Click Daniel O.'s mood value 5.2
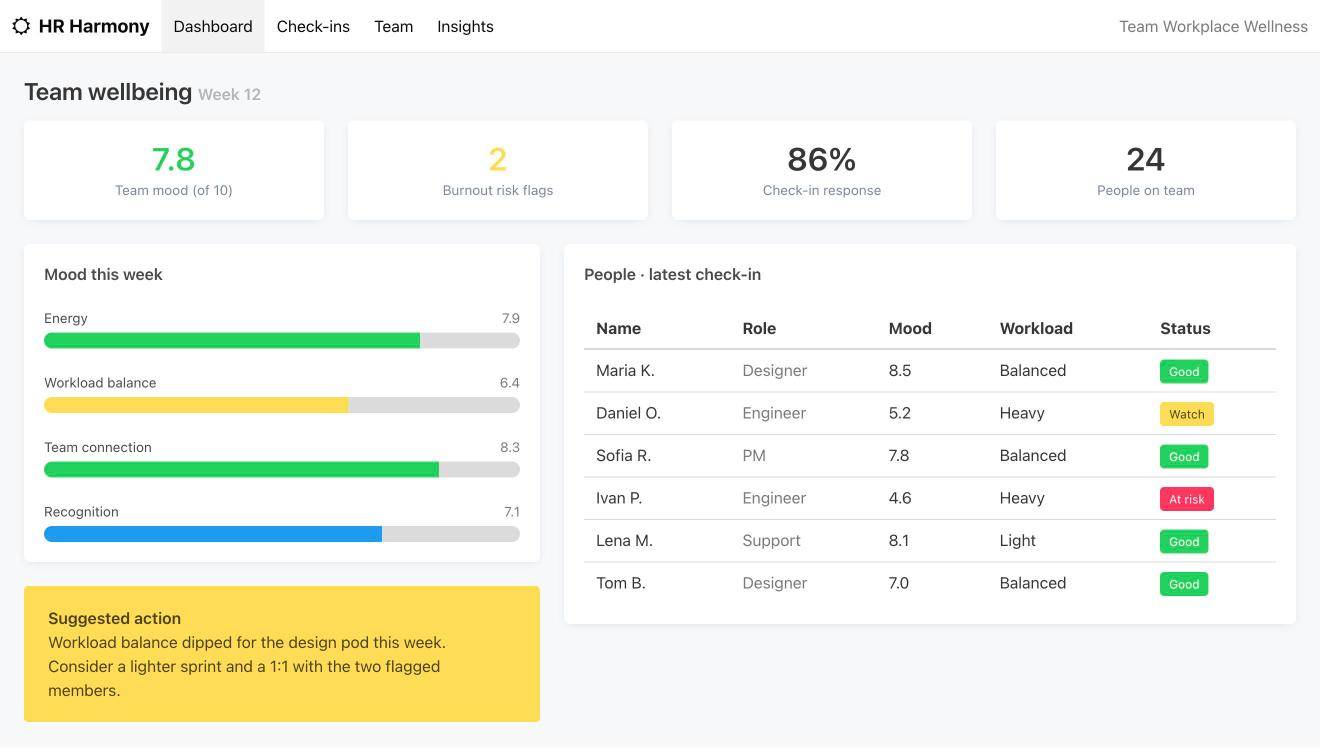The width and height of the screenshot is (1320, 752). pyautogui.click(x=900, y=413)
